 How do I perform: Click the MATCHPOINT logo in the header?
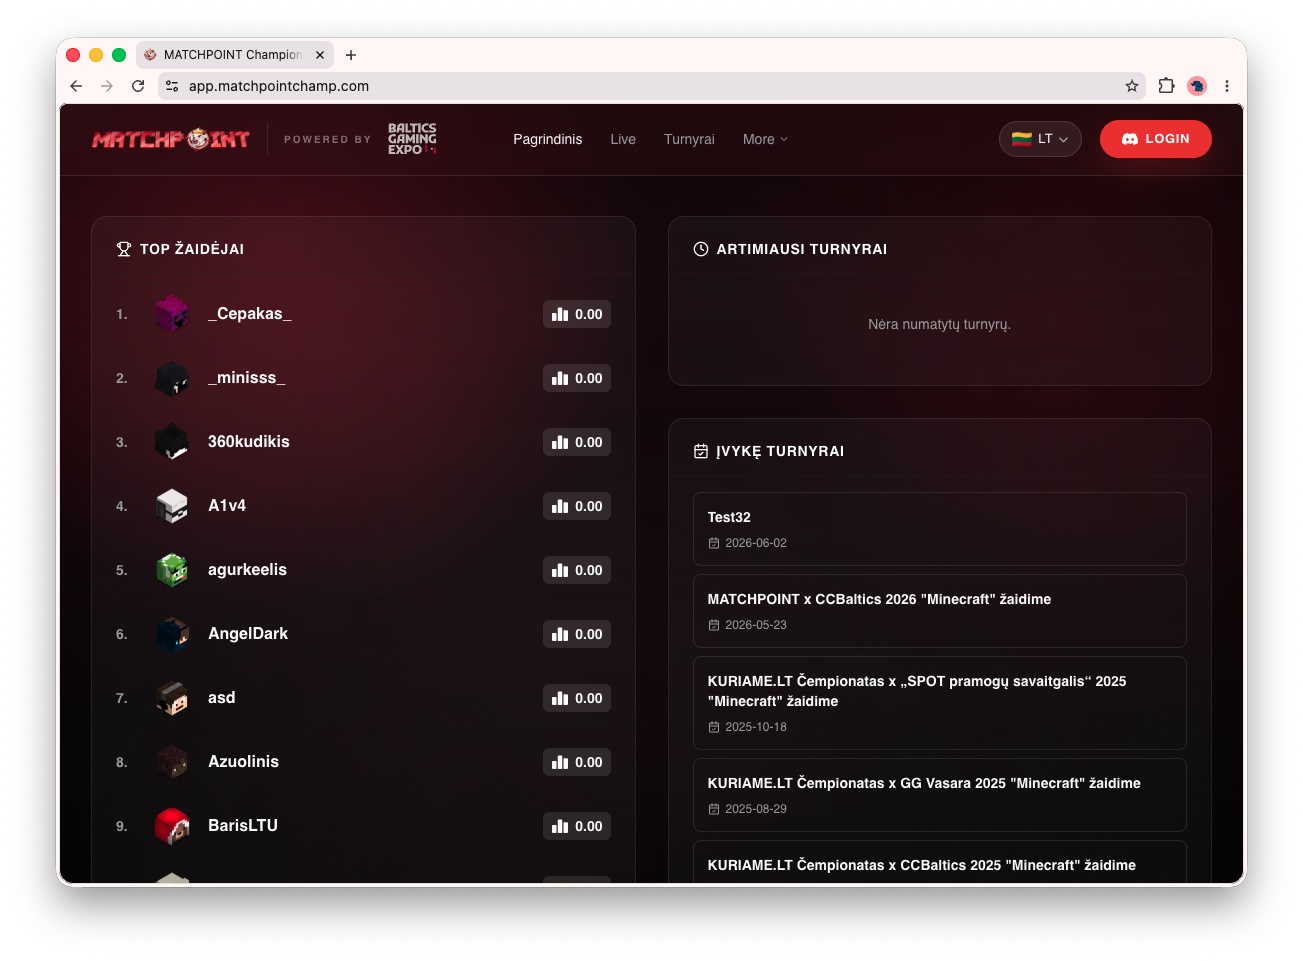[x=171, y=139]
